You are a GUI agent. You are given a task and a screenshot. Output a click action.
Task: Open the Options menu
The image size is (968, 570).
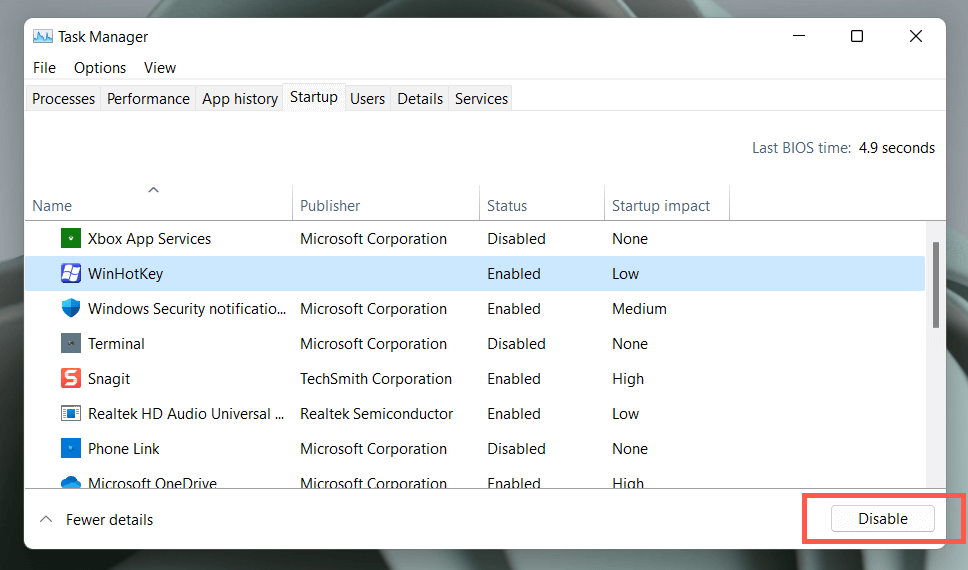click(100, 68)
